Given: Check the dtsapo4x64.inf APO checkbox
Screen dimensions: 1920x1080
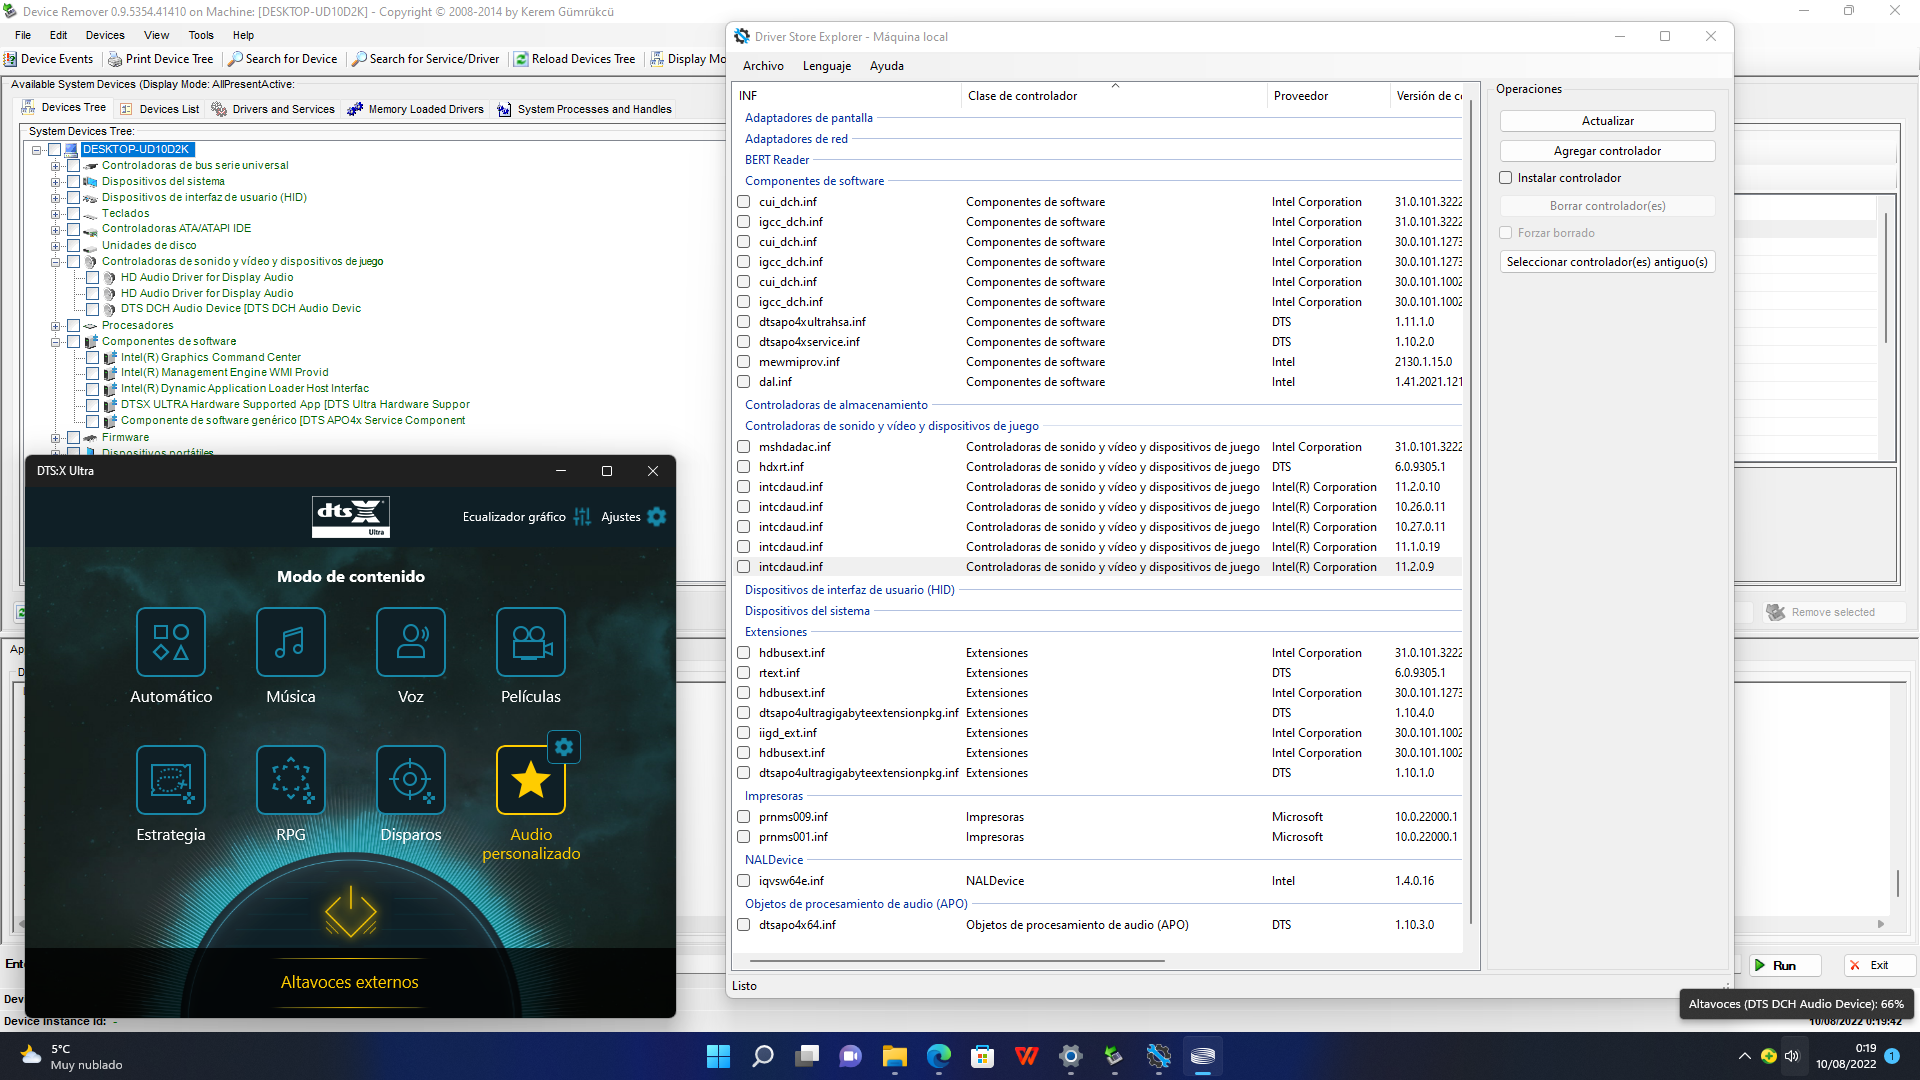Looking at the screenshot, I should tap(744, 925).
